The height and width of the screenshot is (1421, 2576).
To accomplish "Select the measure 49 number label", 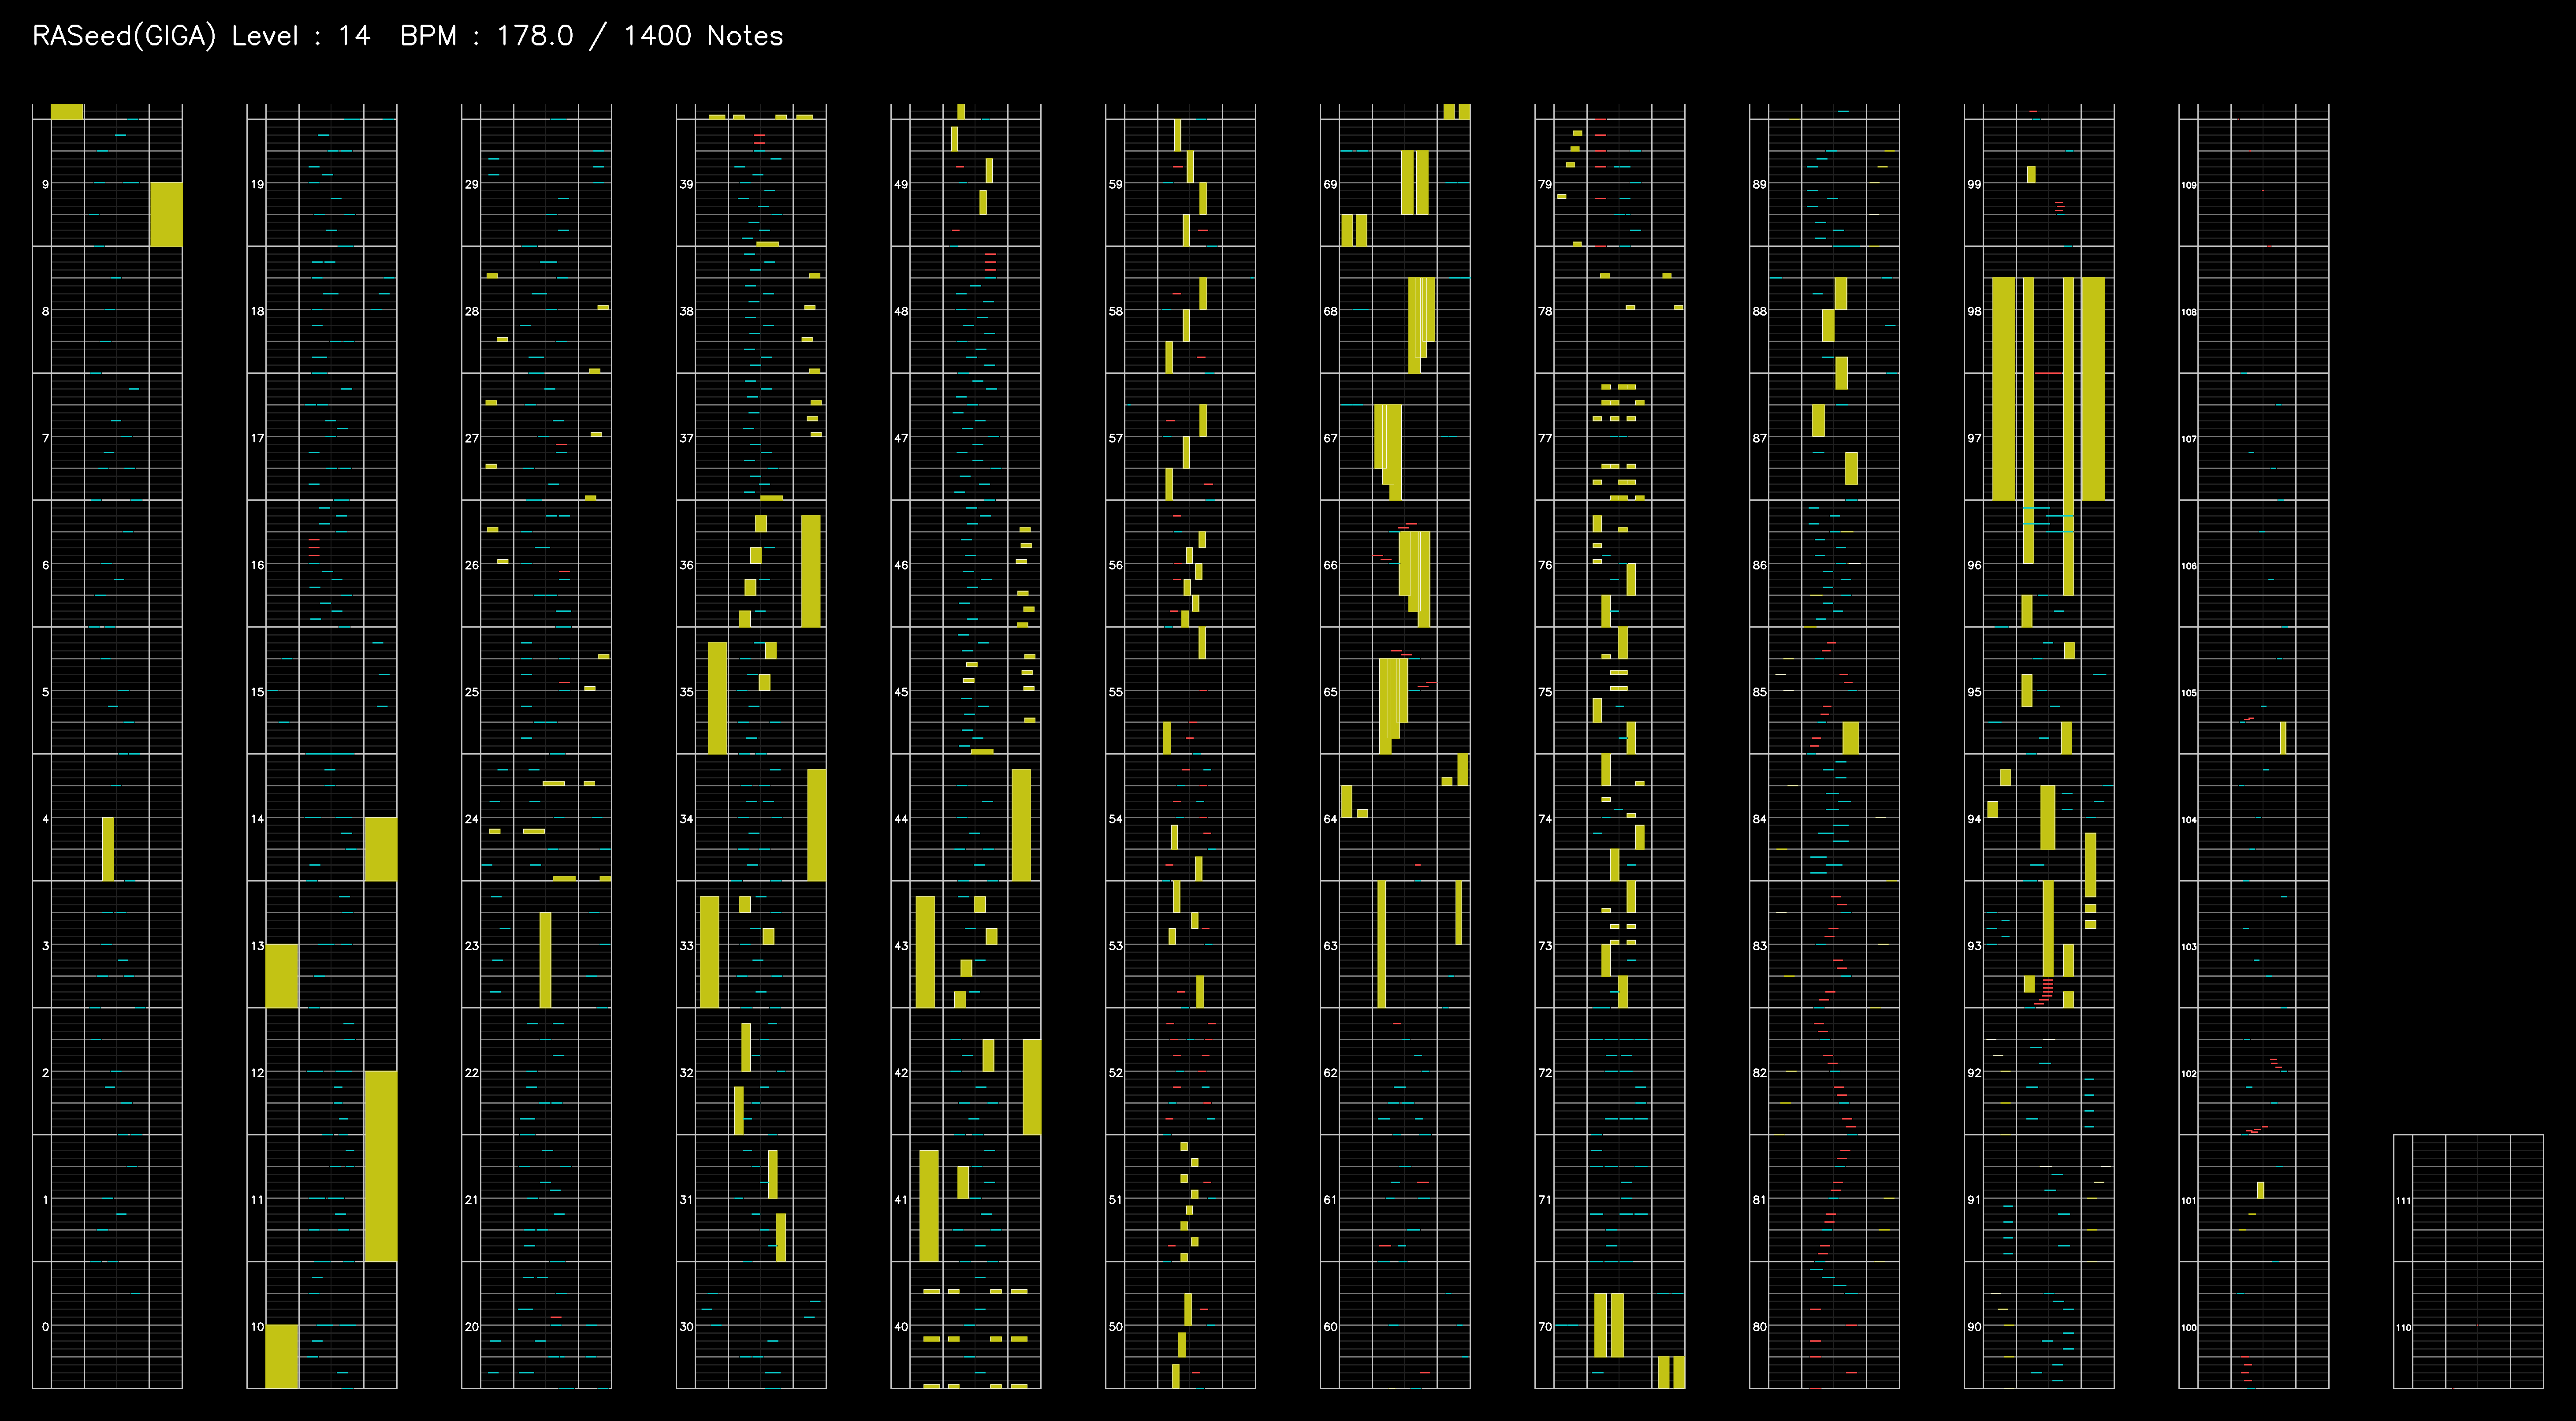I will click(x=901, y=184).
